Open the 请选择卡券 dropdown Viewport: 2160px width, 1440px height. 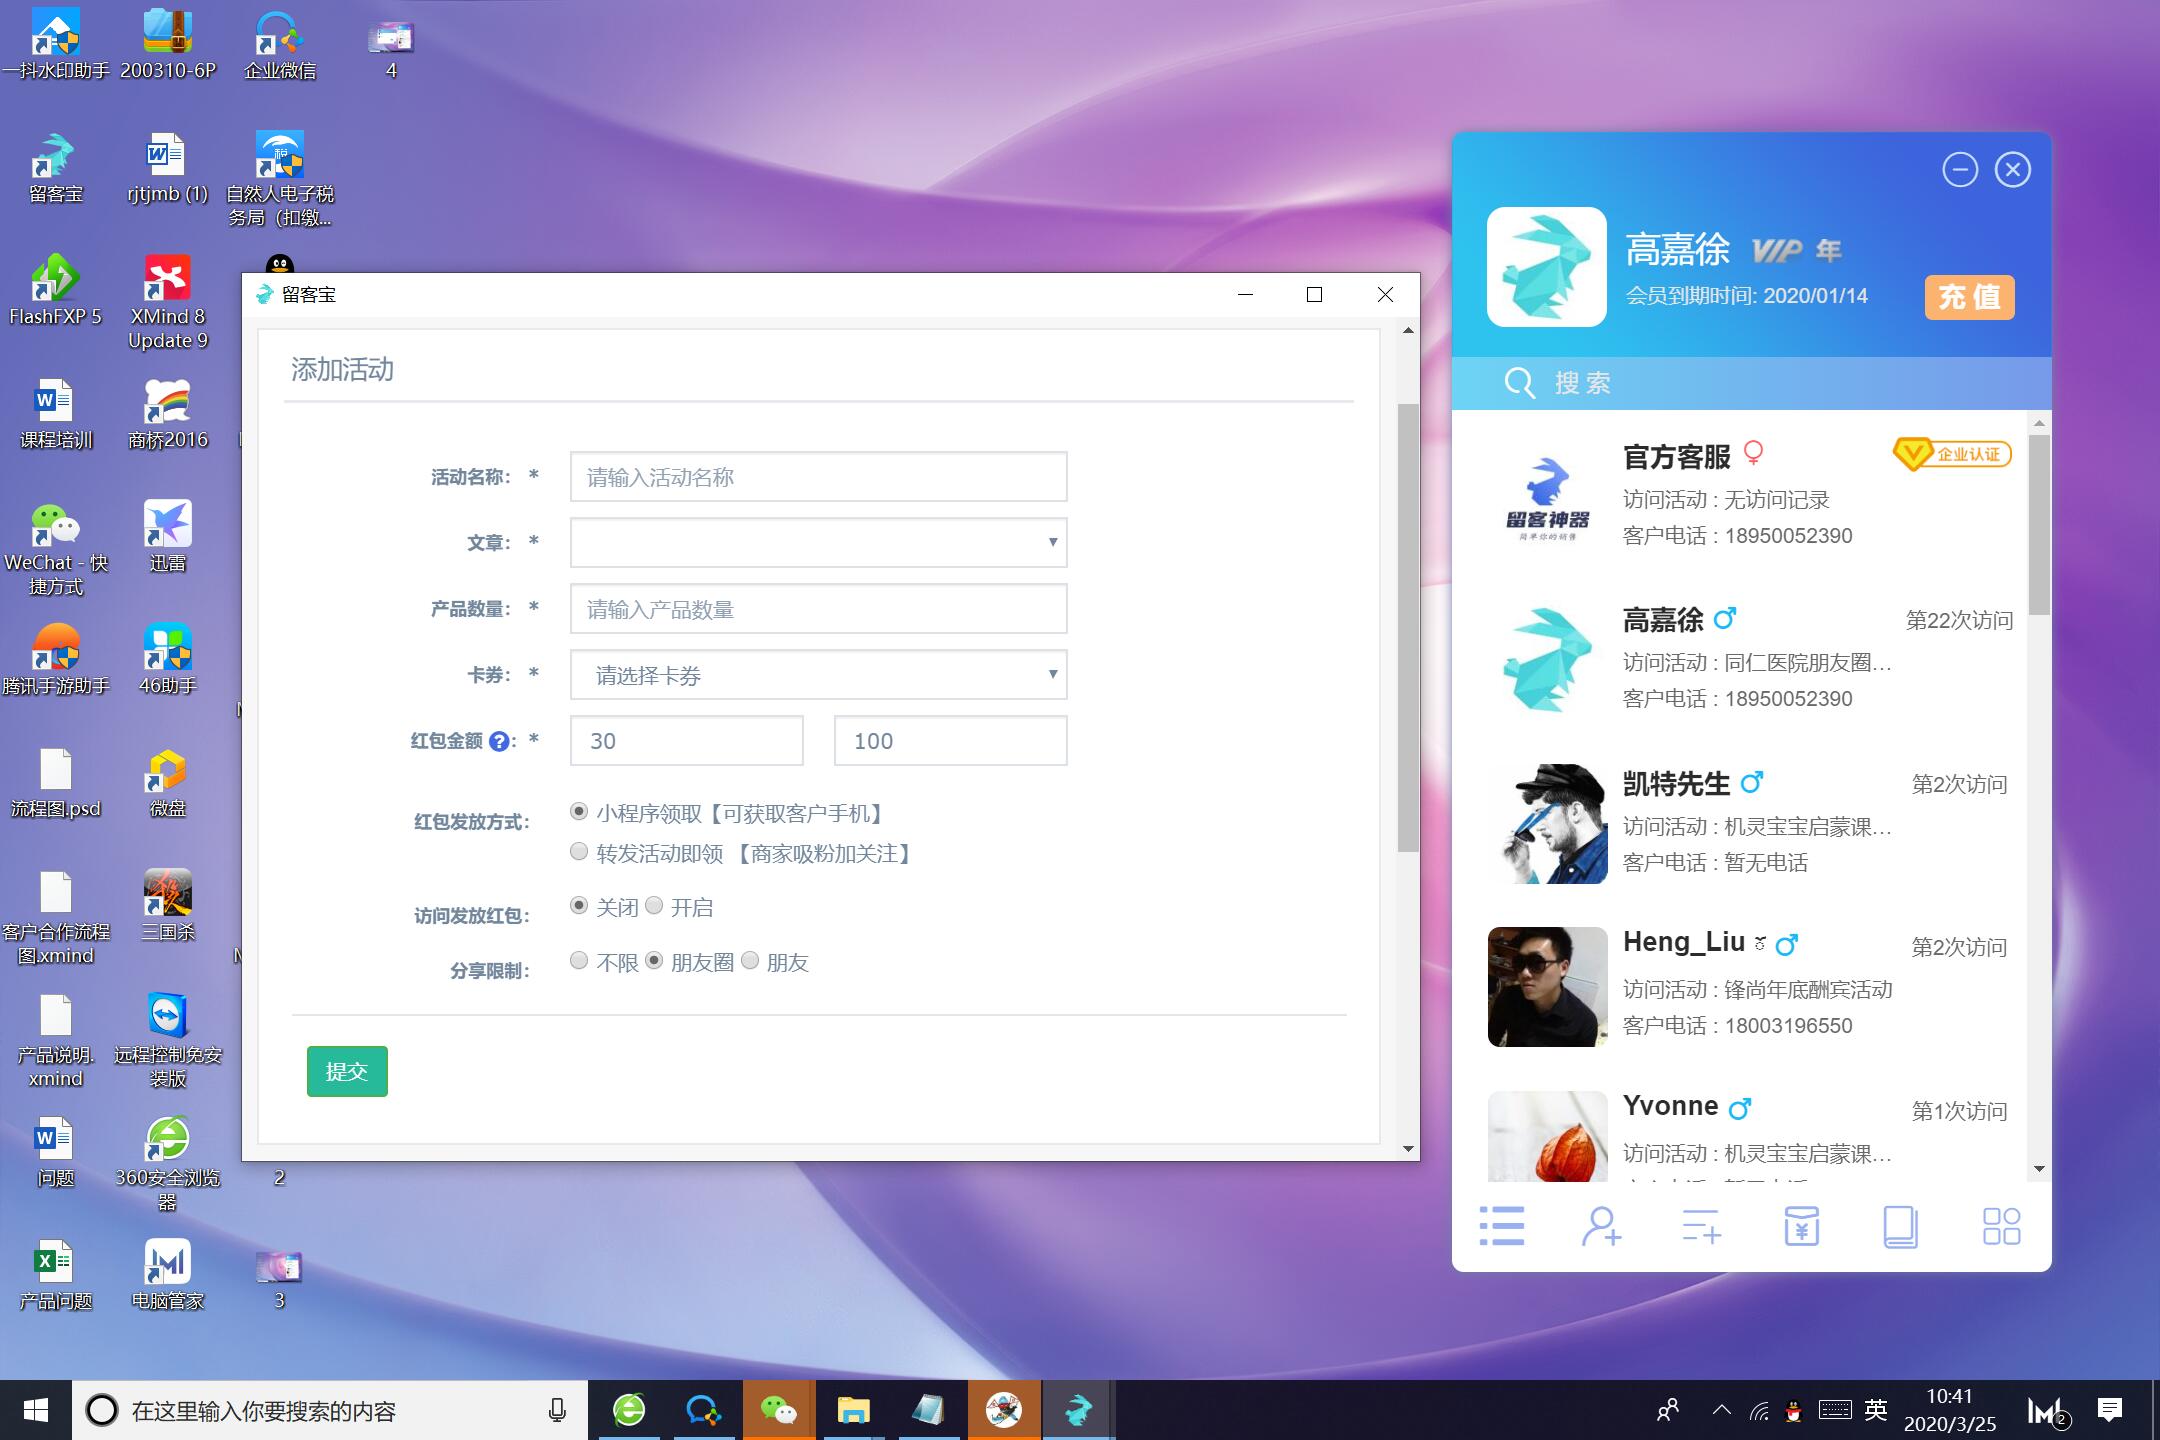tap(818, 675)
